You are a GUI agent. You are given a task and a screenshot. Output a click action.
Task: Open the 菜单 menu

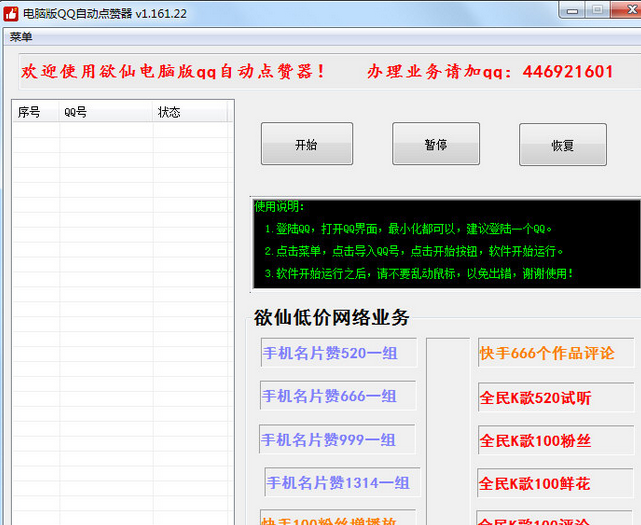pos(21,37)
